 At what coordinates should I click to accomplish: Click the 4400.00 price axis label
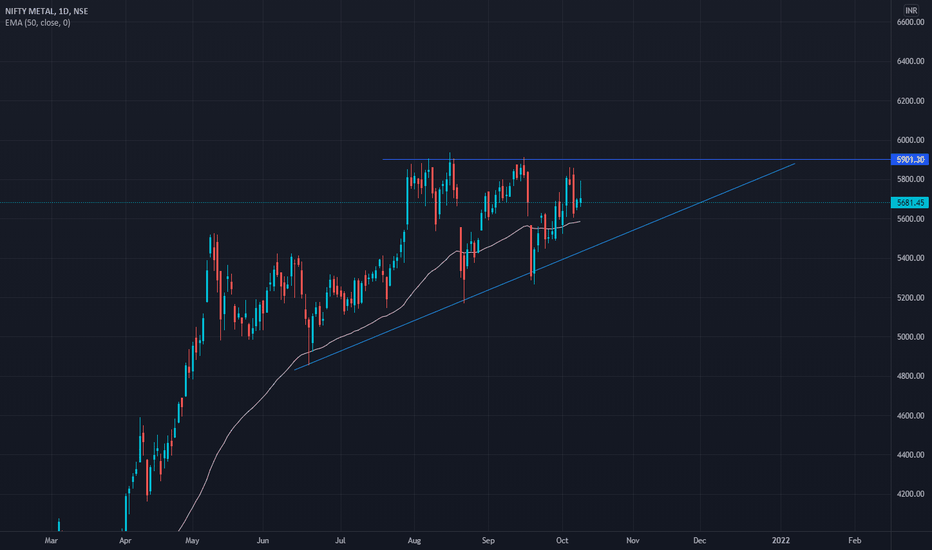click(x=910, y=455)
